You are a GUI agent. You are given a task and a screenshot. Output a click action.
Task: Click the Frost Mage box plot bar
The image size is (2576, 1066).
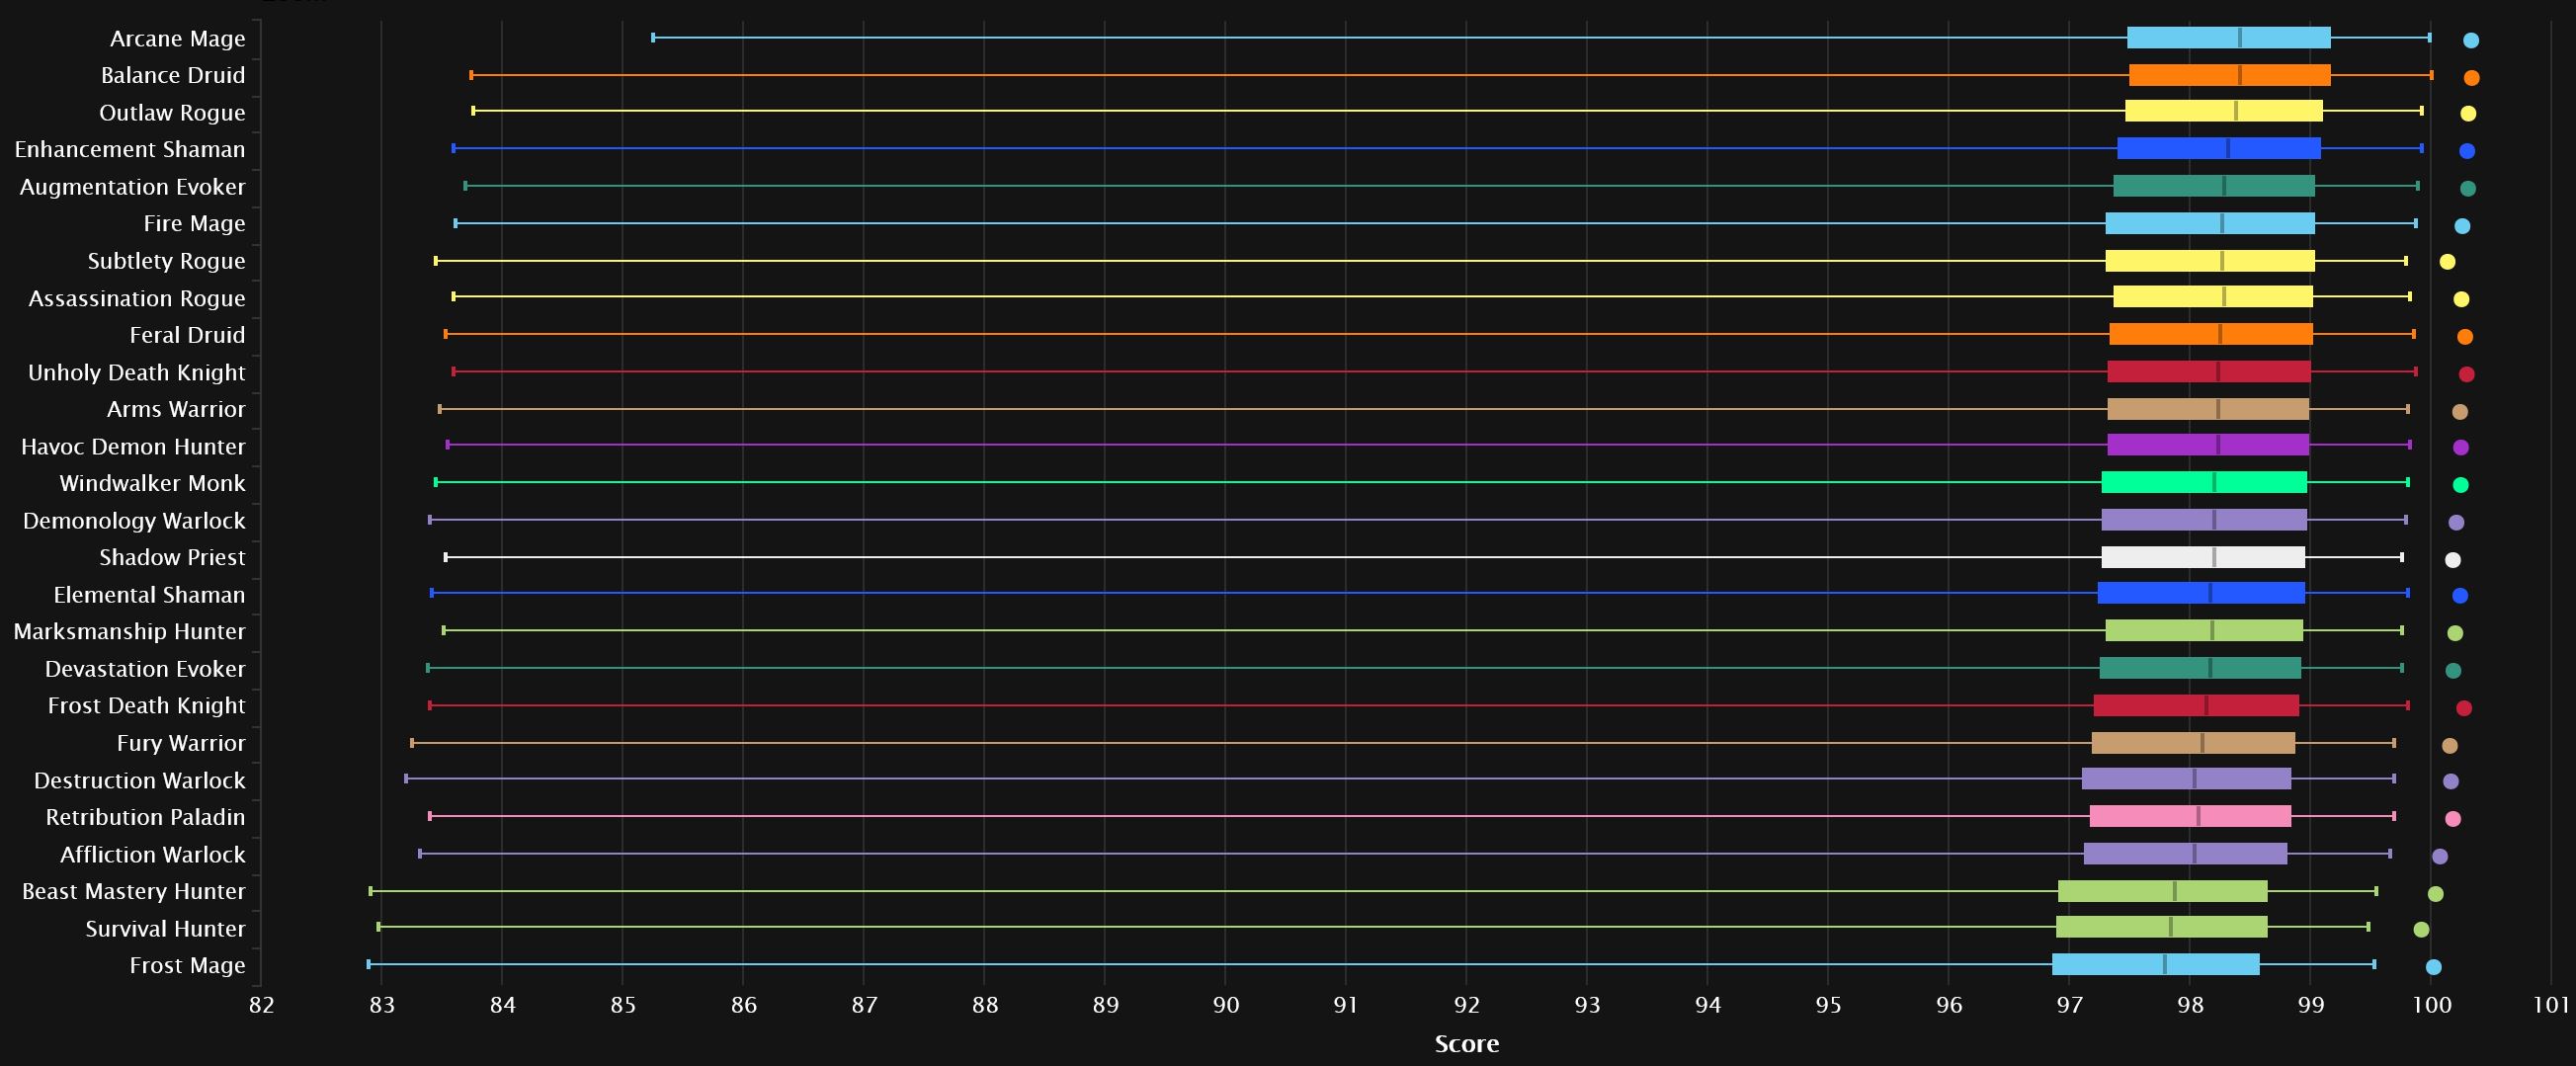click(2155, 964)
